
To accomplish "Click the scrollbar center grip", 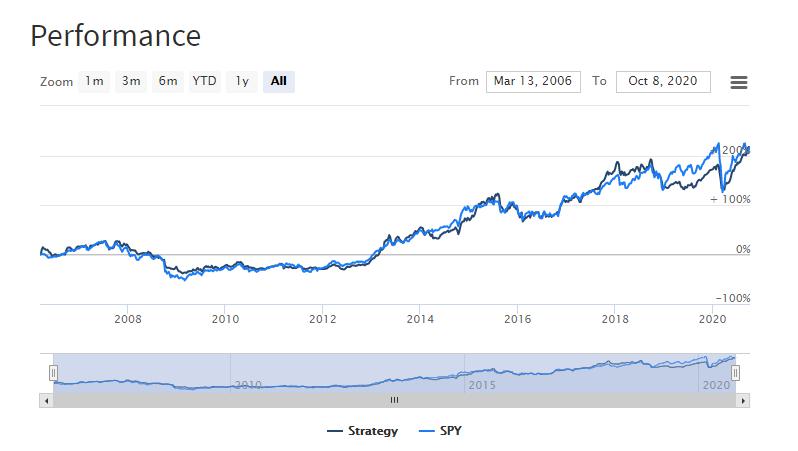I will tap(394, 400).
